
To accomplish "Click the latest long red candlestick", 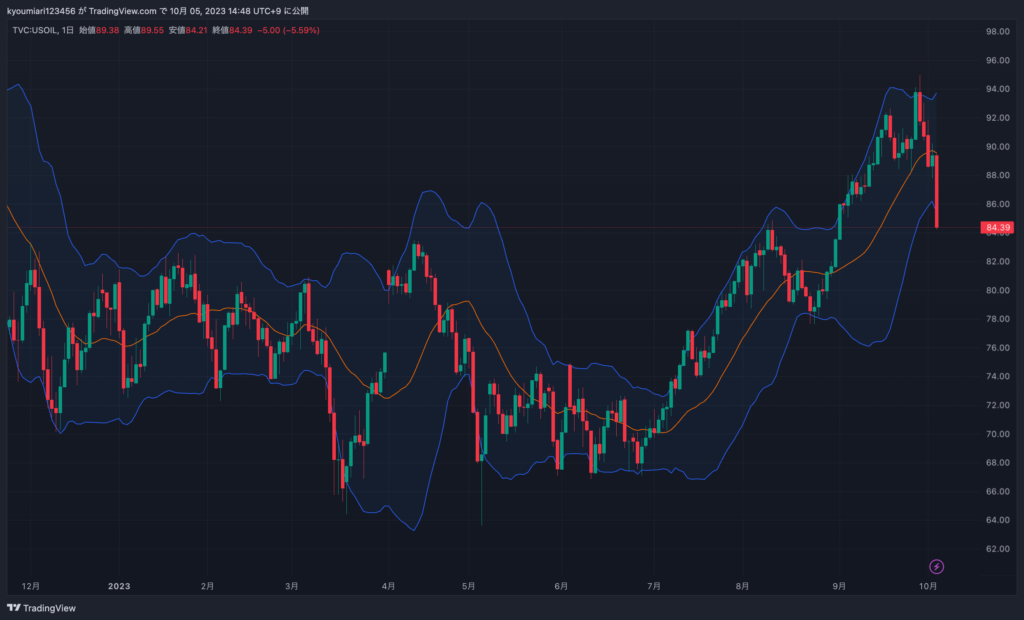I will point(936,191).
